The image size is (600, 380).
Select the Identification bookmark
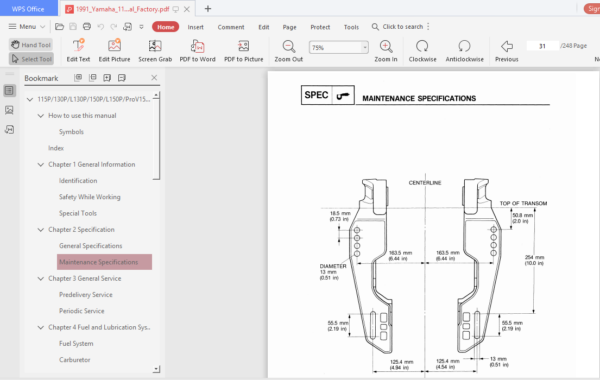coord(78,181)
